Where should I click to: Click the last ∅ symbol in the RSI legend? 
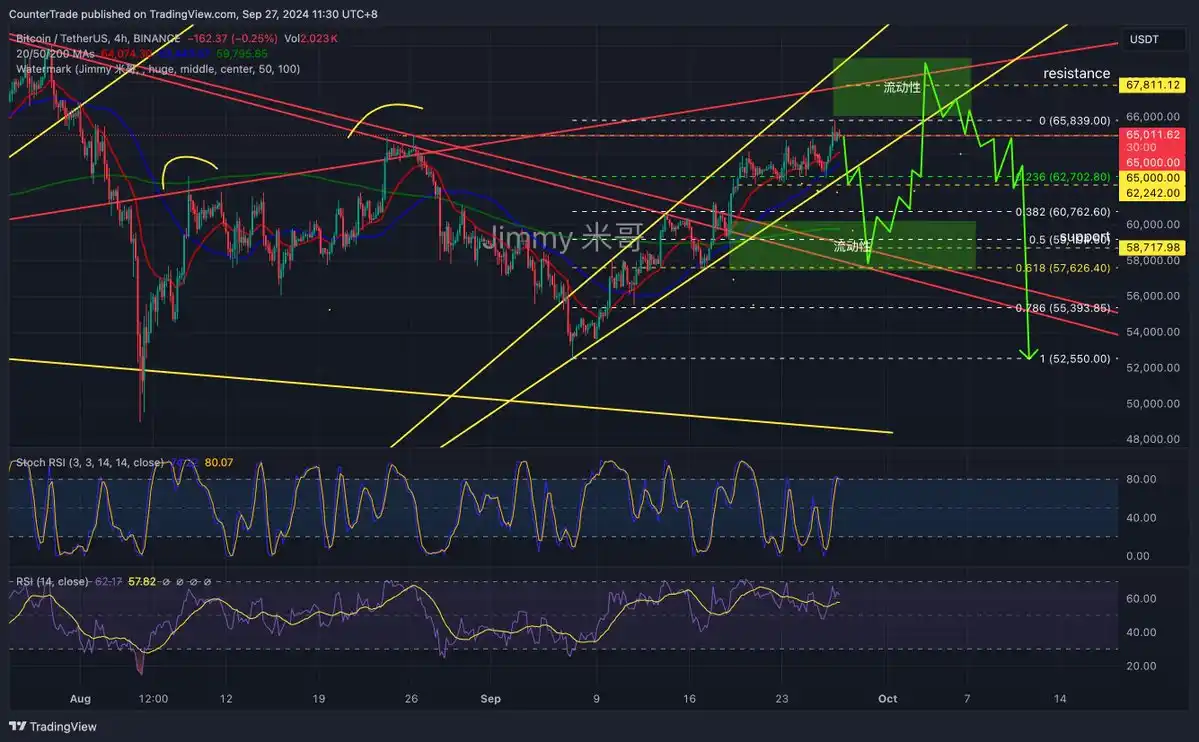point(206,581)
